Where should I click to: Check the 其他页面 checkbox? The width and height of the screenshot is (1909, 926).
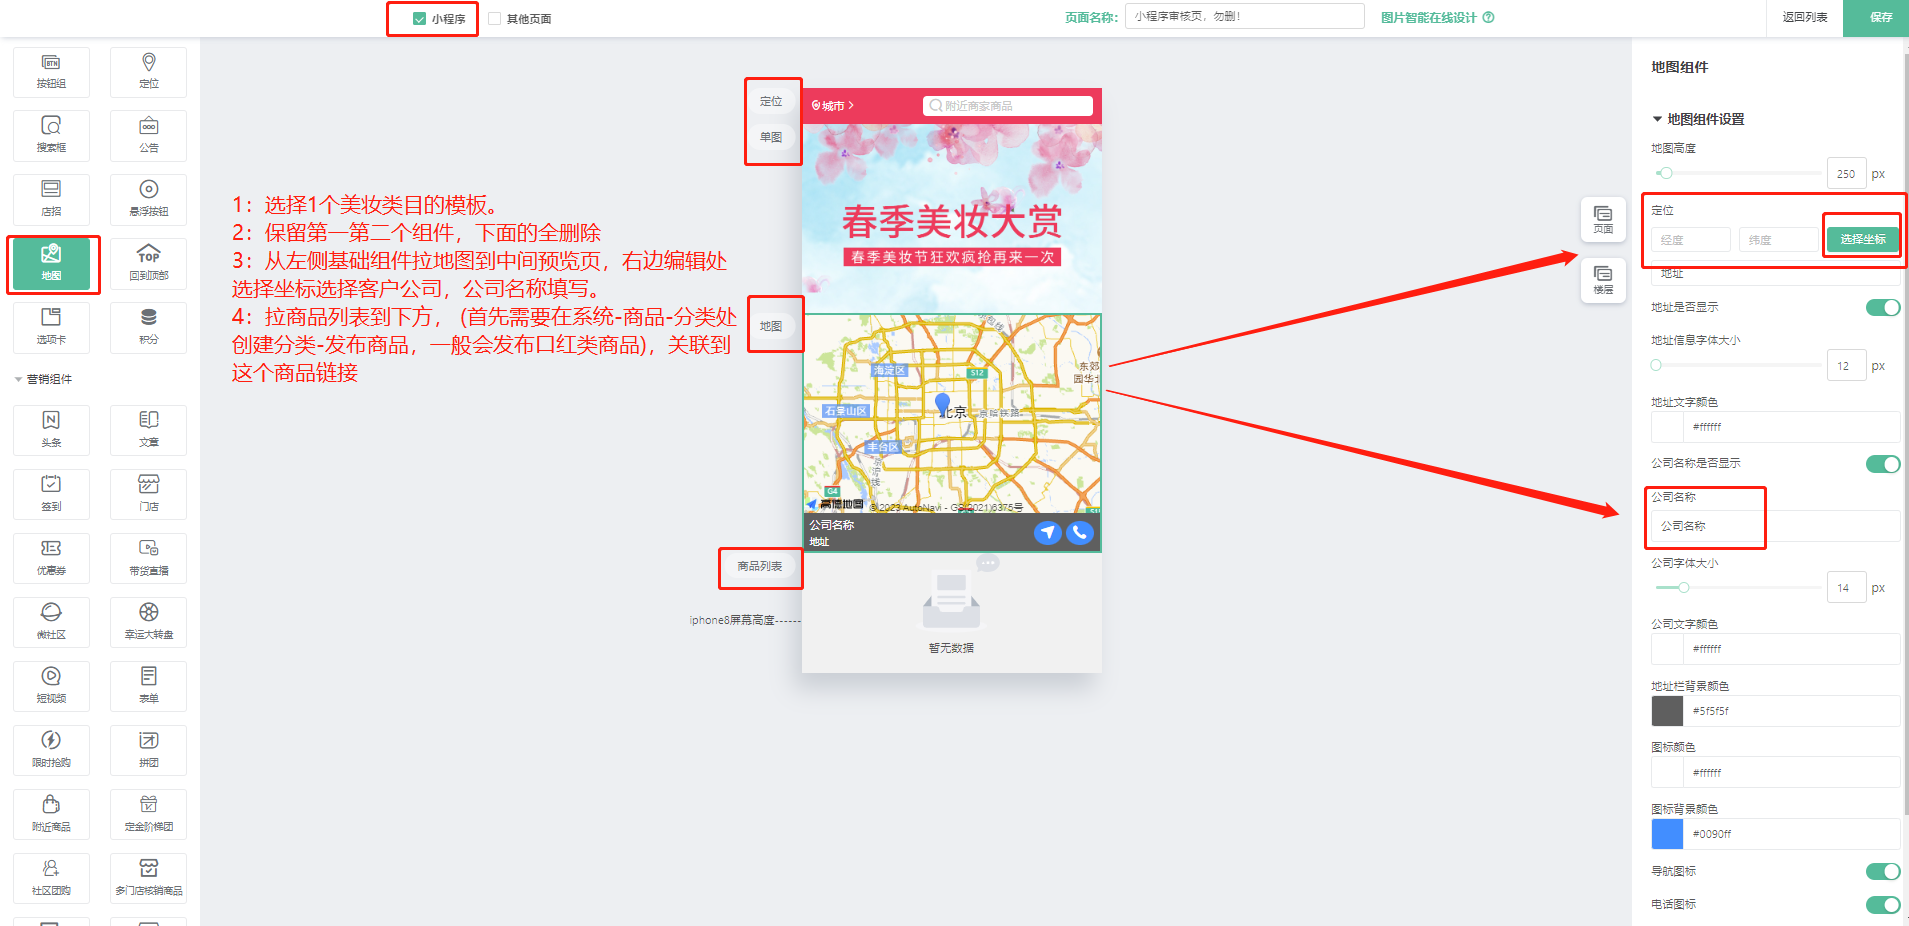495,19
